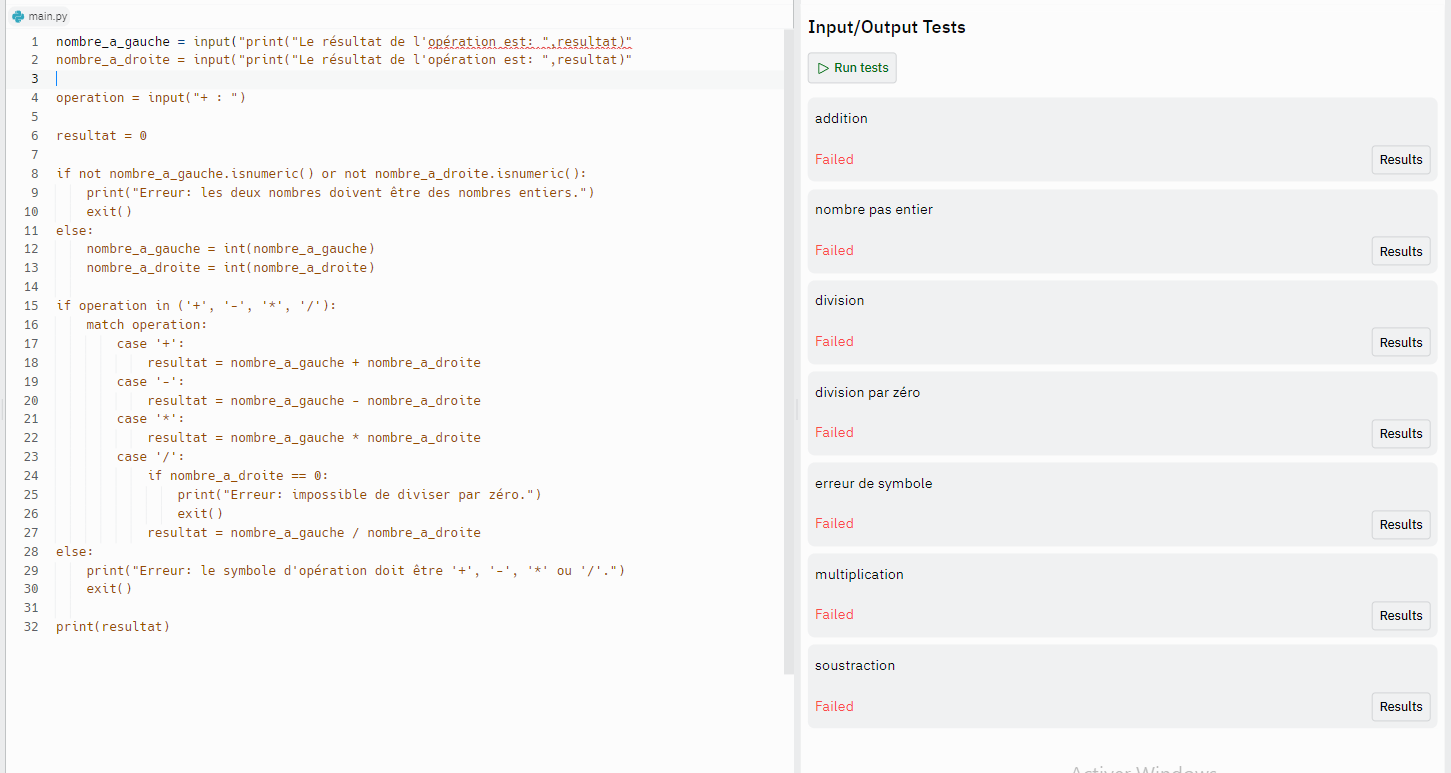Show Results for the multiplication test
This screenshot has height=773, width=1451.
1400,615
